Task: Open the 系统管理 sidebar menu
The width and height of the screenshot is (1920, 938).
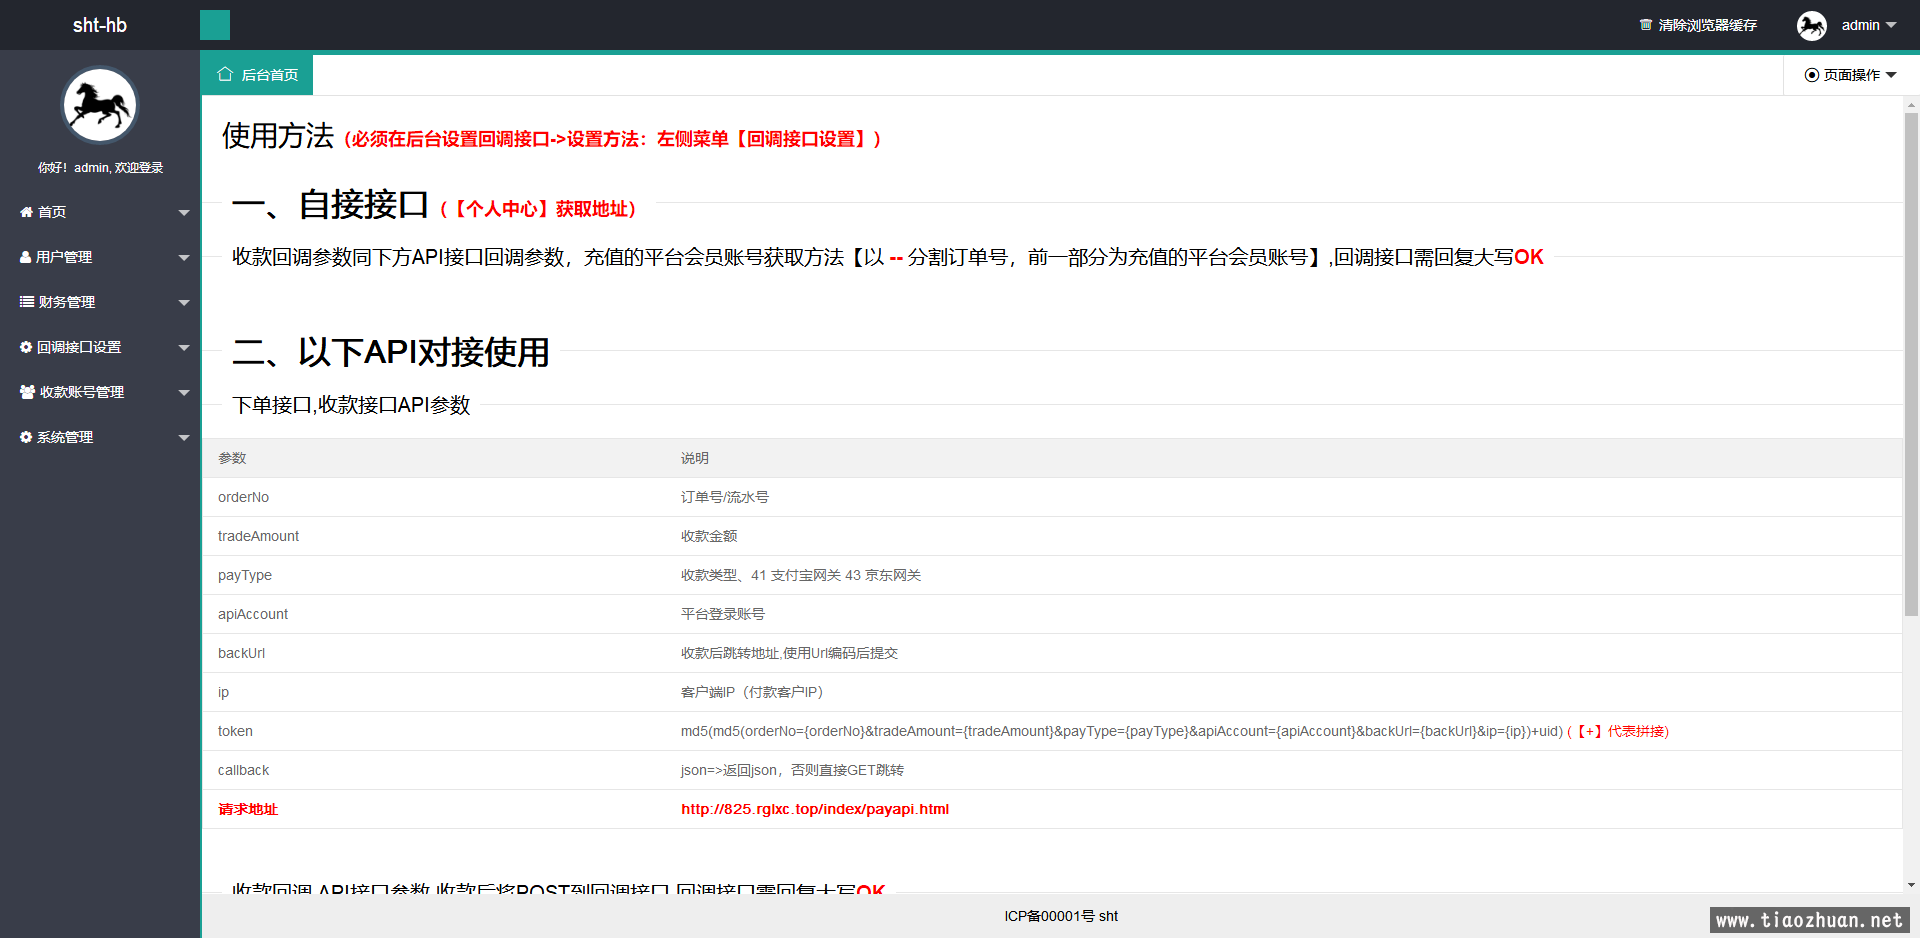Action: (x=100, y=437)
